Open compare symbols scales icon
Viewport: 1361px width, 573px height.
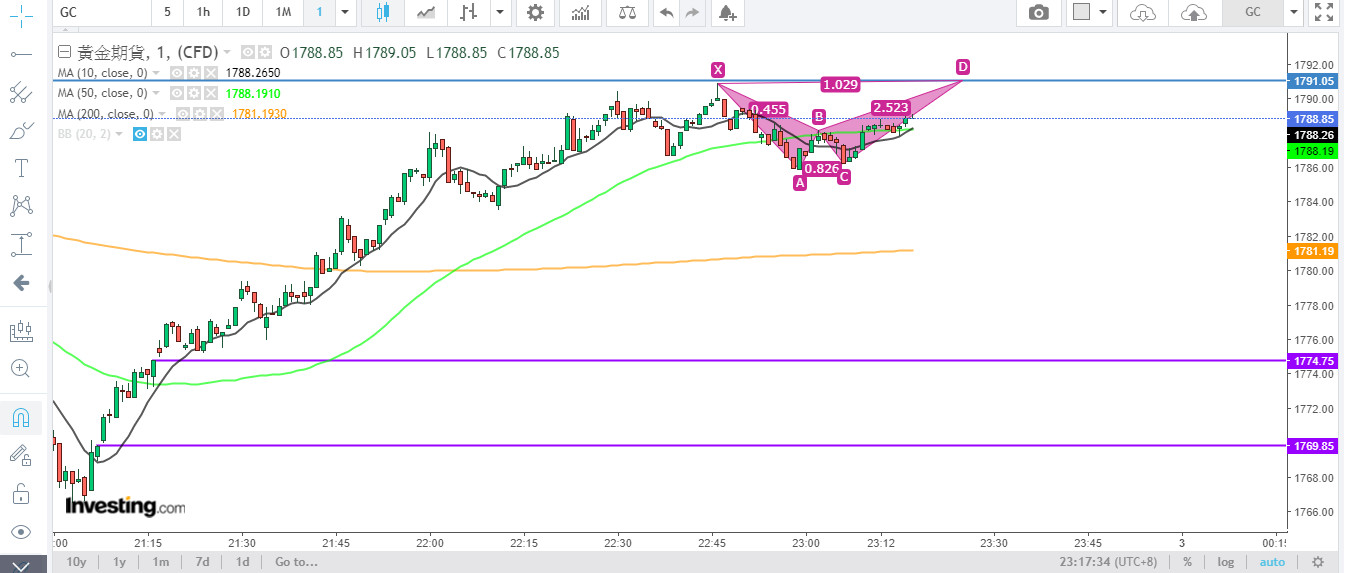coord(627,13)
